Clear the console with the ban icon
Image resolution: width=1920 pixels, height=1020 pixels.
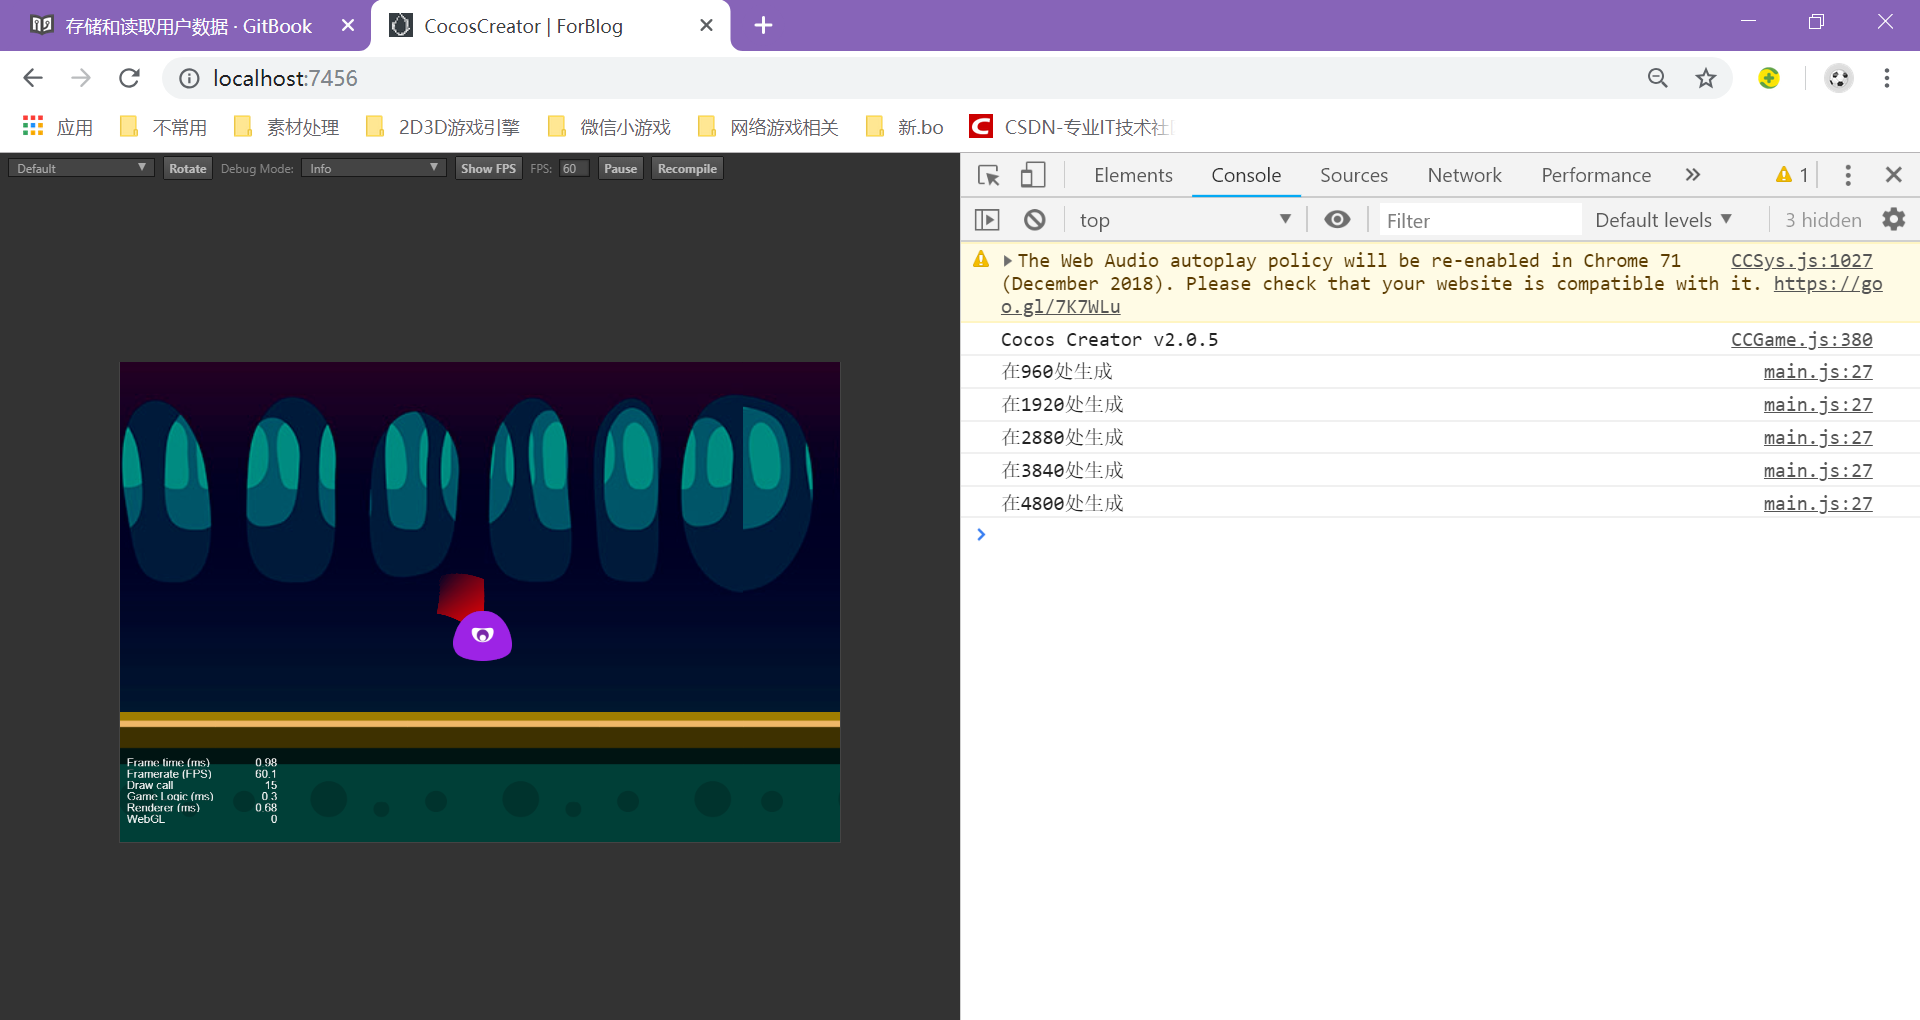(x=1035, y=220)
